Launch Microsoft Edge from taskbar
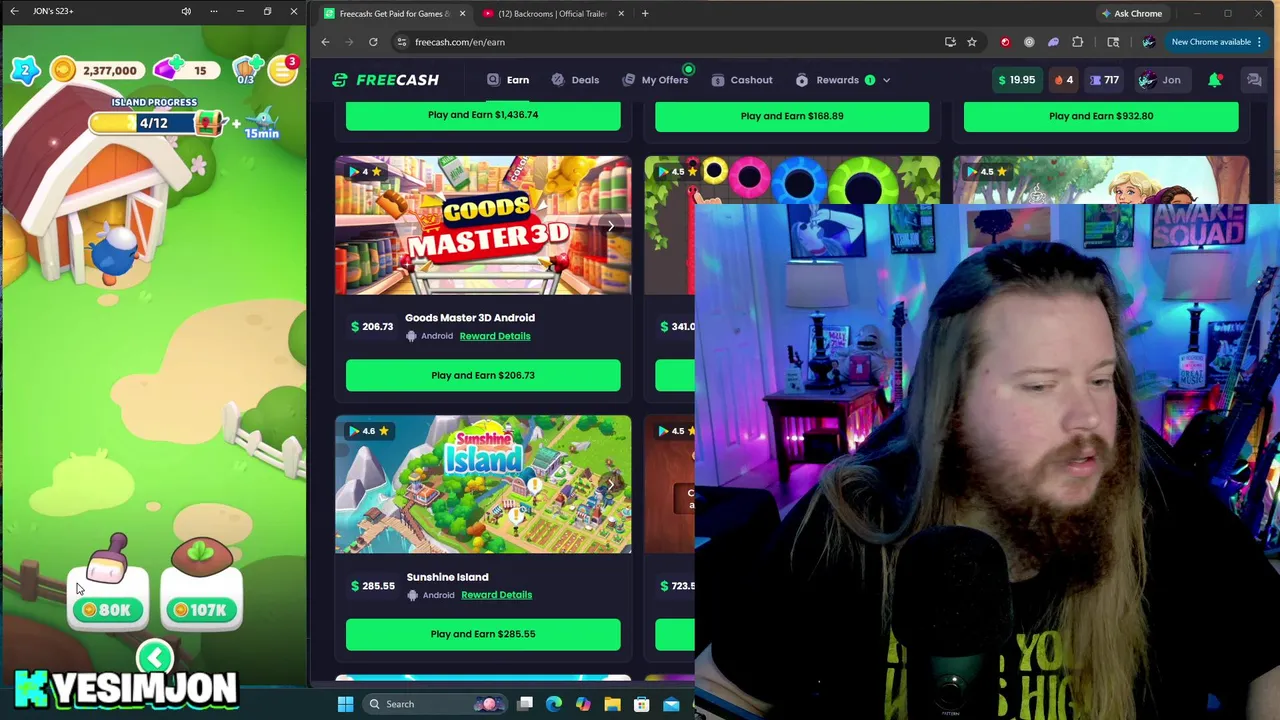1280x720 pixels. (x=554, y=704)
